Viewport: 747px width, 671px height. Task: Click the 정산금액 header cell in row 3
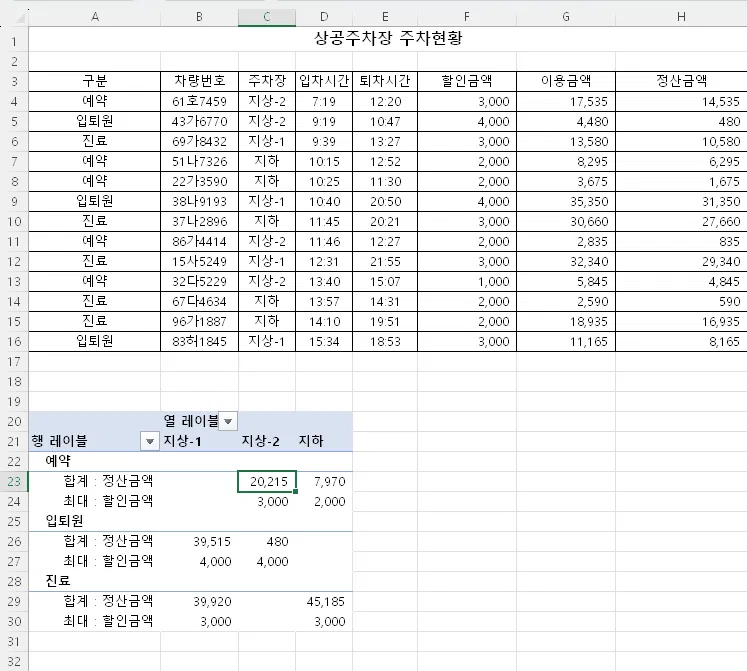click(x=681, y=81)
